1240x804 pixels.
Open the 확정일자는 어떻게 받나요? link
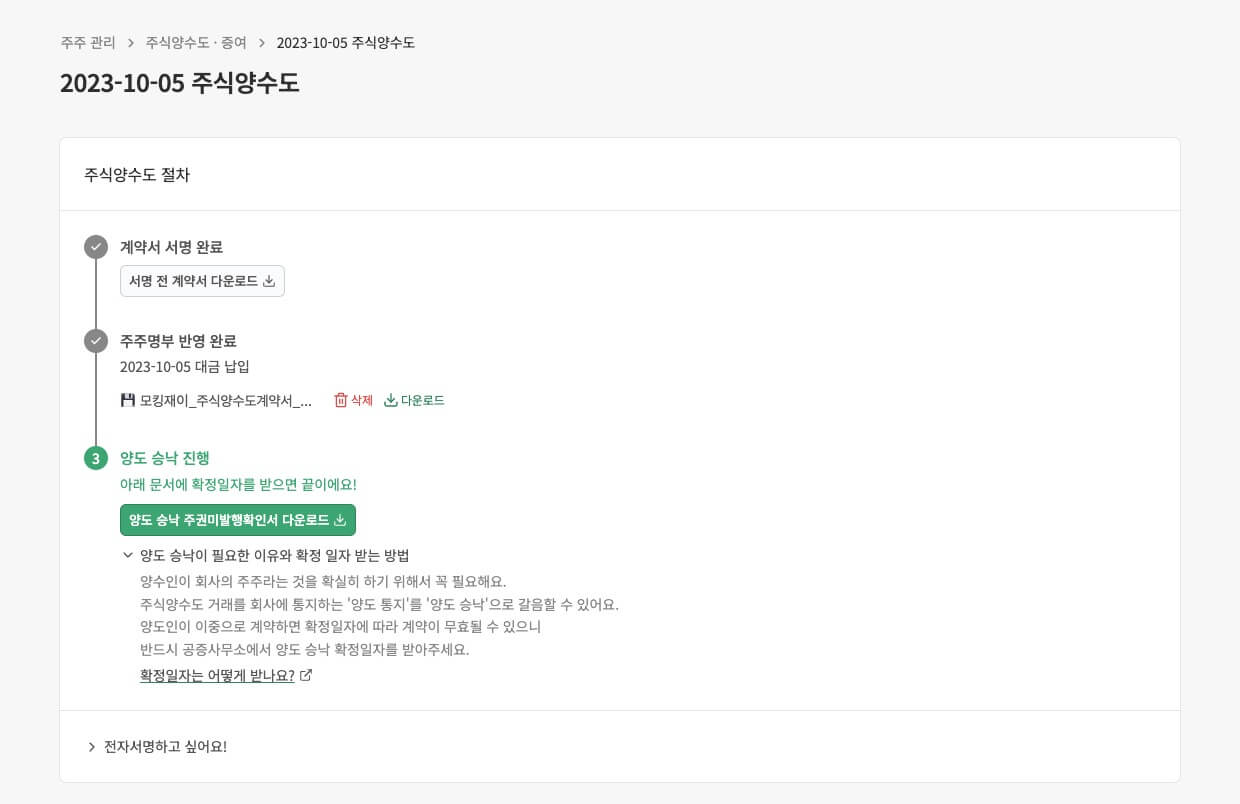[216, 675]
